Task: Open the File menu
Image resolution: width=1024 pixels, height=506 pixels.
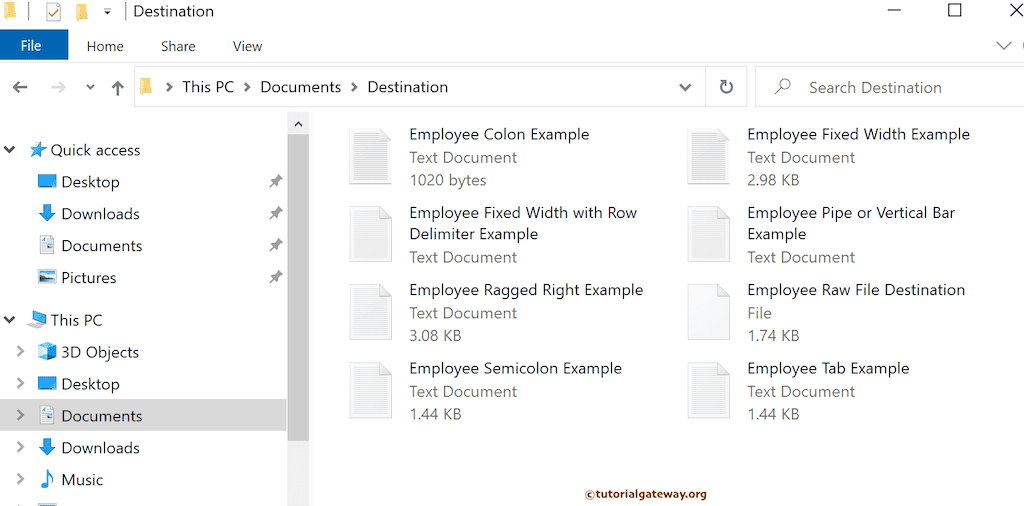Action: point(34,46)
